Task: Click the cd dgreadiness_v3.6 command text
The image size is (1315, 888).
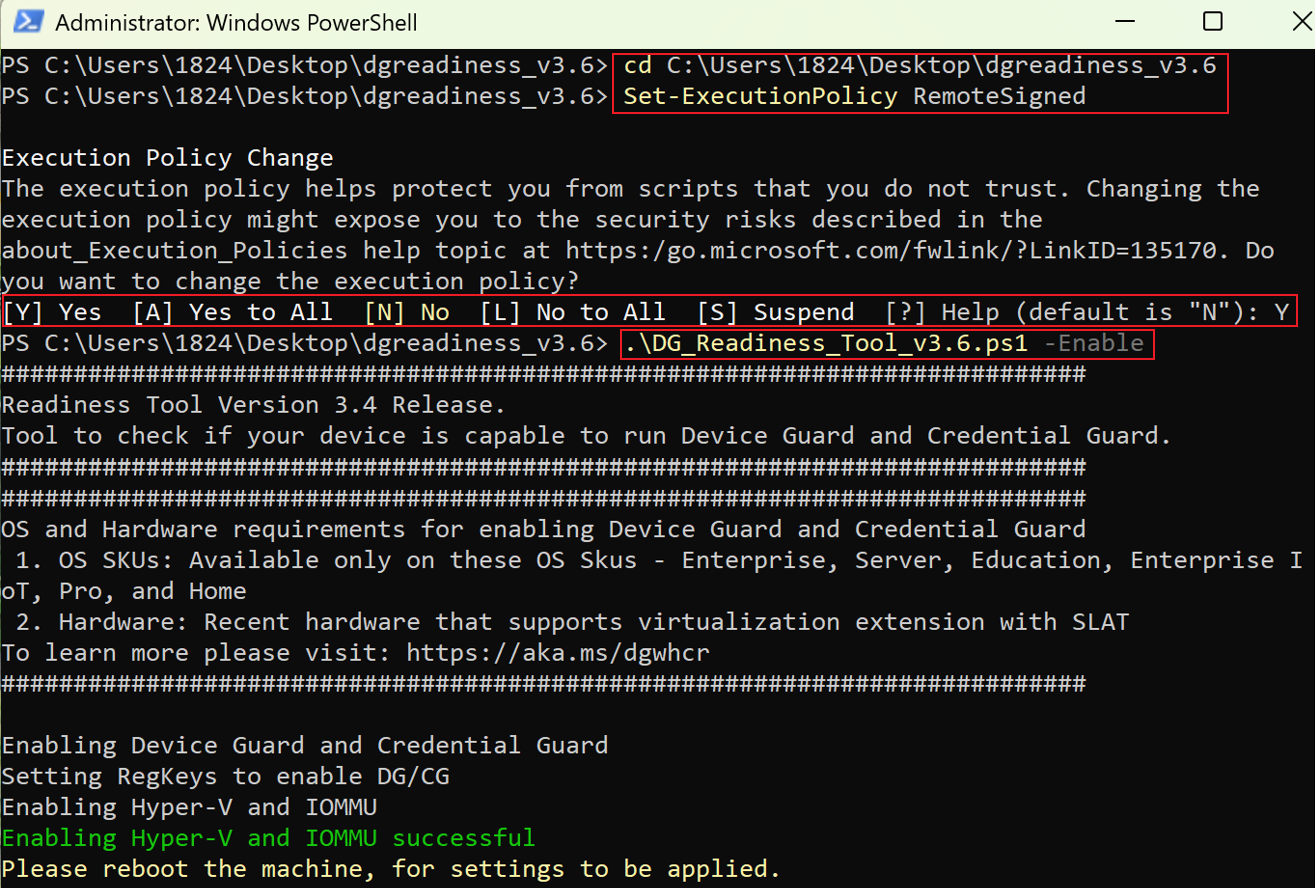Action: (x=920, y=66)
